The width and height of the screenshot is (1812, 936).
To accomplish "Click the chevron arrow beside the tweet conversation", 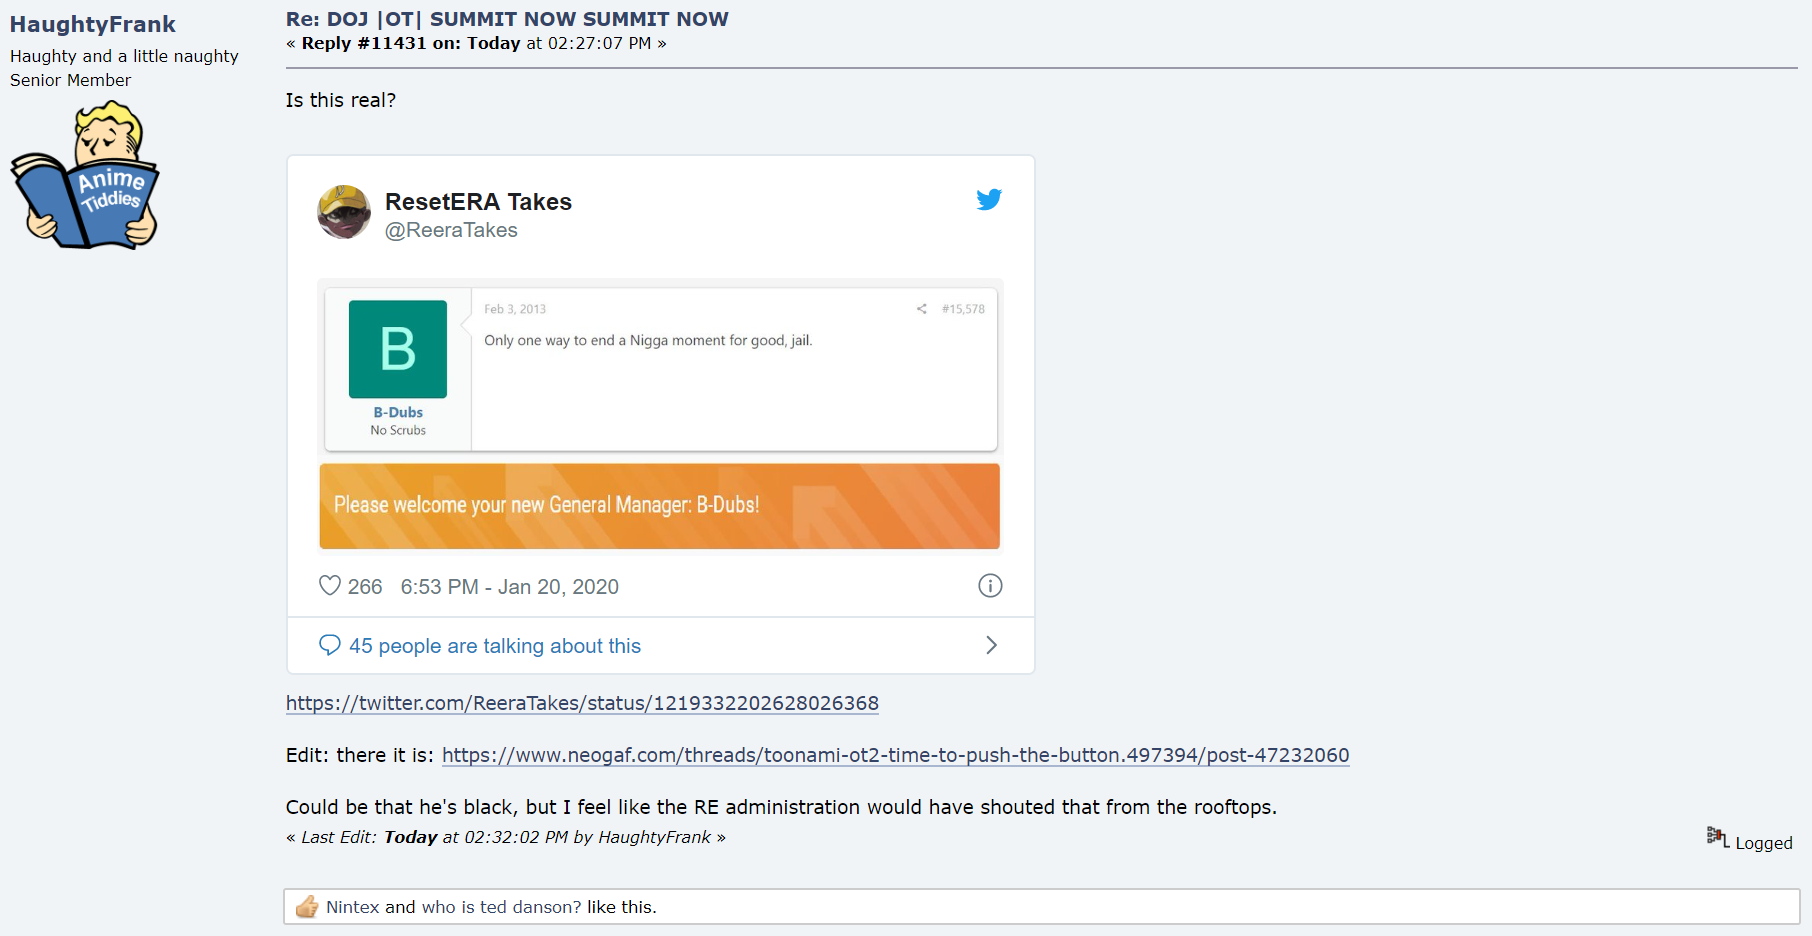I will click(991, 645).
